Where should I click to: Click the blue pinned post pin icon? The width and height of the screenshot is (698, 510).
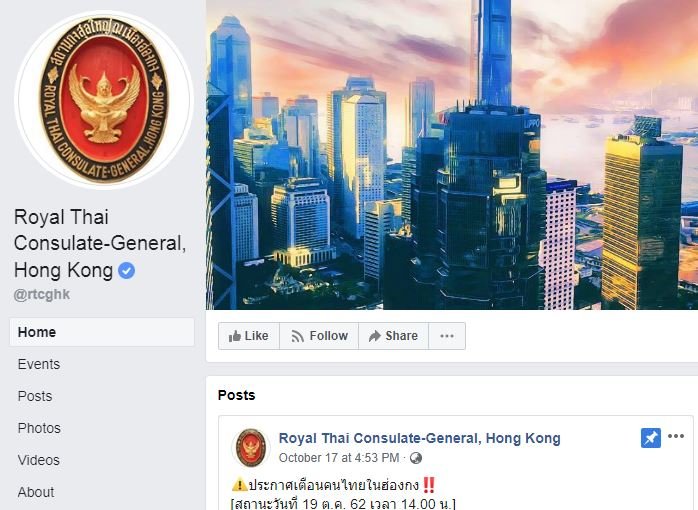click(650, 438)
